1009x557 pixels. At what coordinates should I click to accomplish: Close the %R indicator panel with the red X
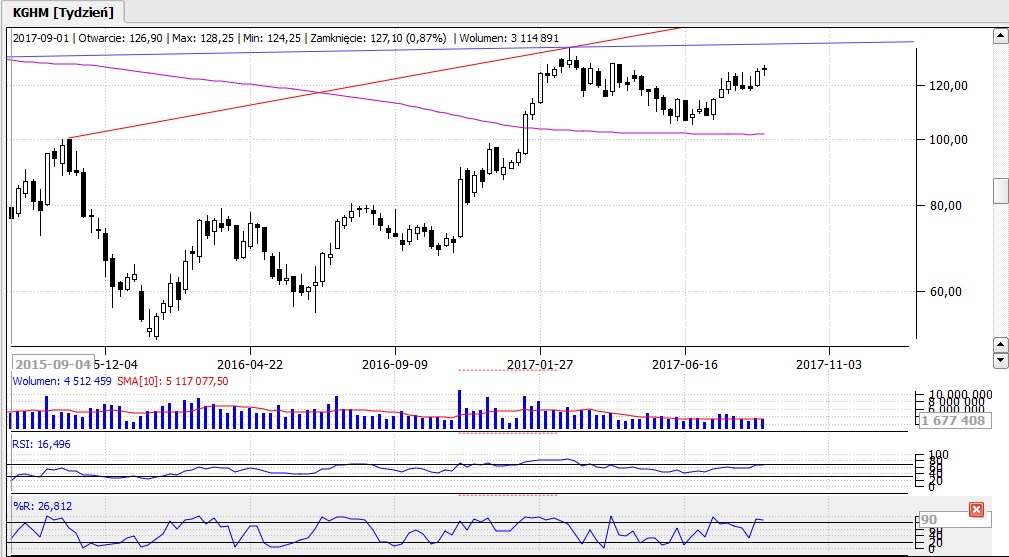(977, 510)
